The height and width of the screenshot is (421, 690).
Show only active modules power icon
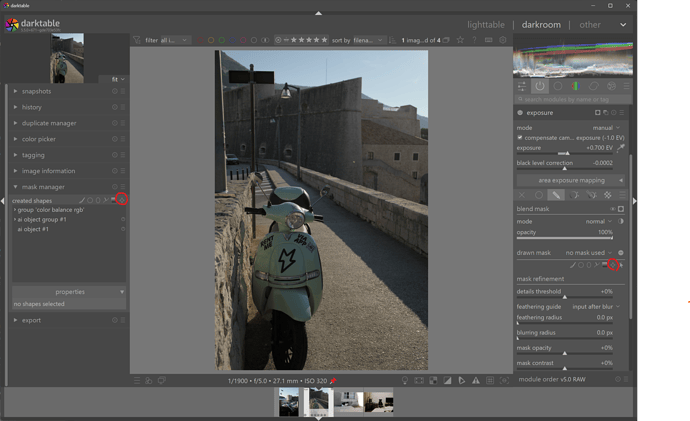click(x=540, y=87)
